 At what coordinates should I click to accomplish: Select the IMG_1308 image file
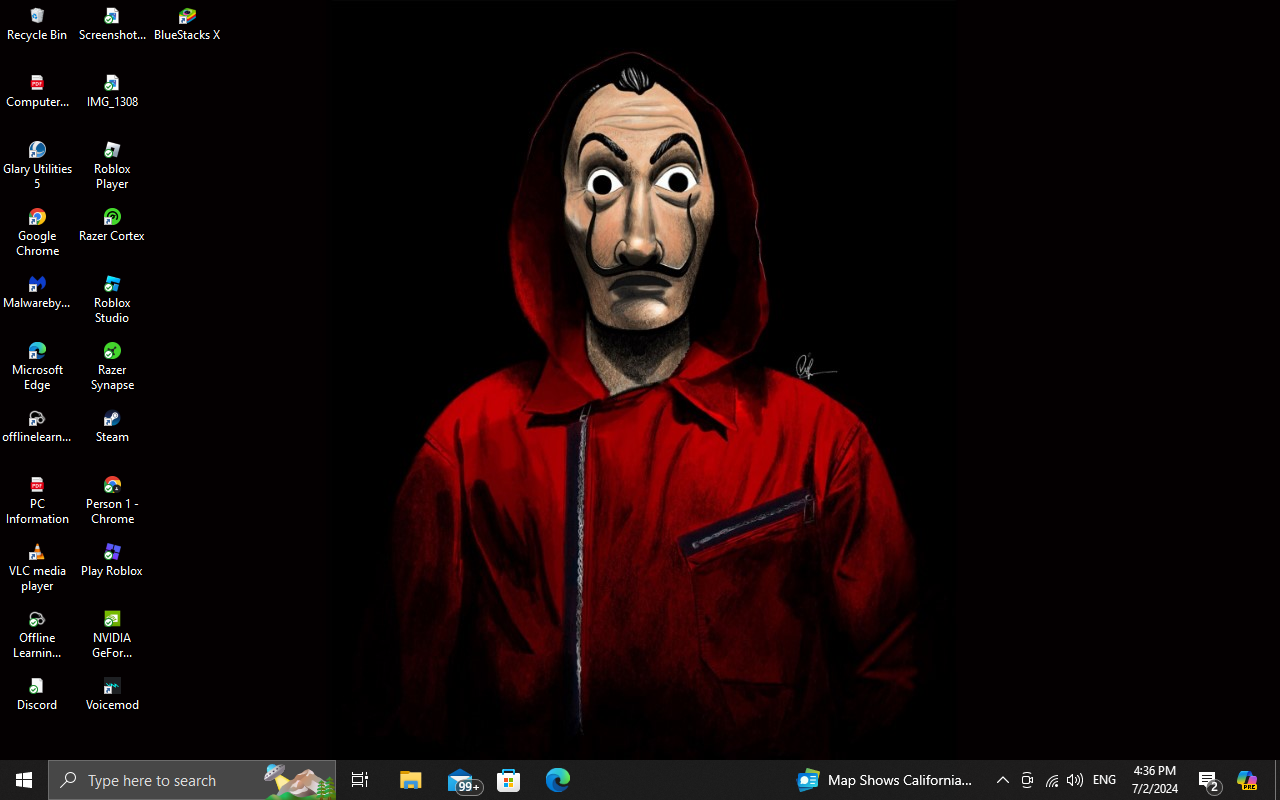tap(112, 92)
